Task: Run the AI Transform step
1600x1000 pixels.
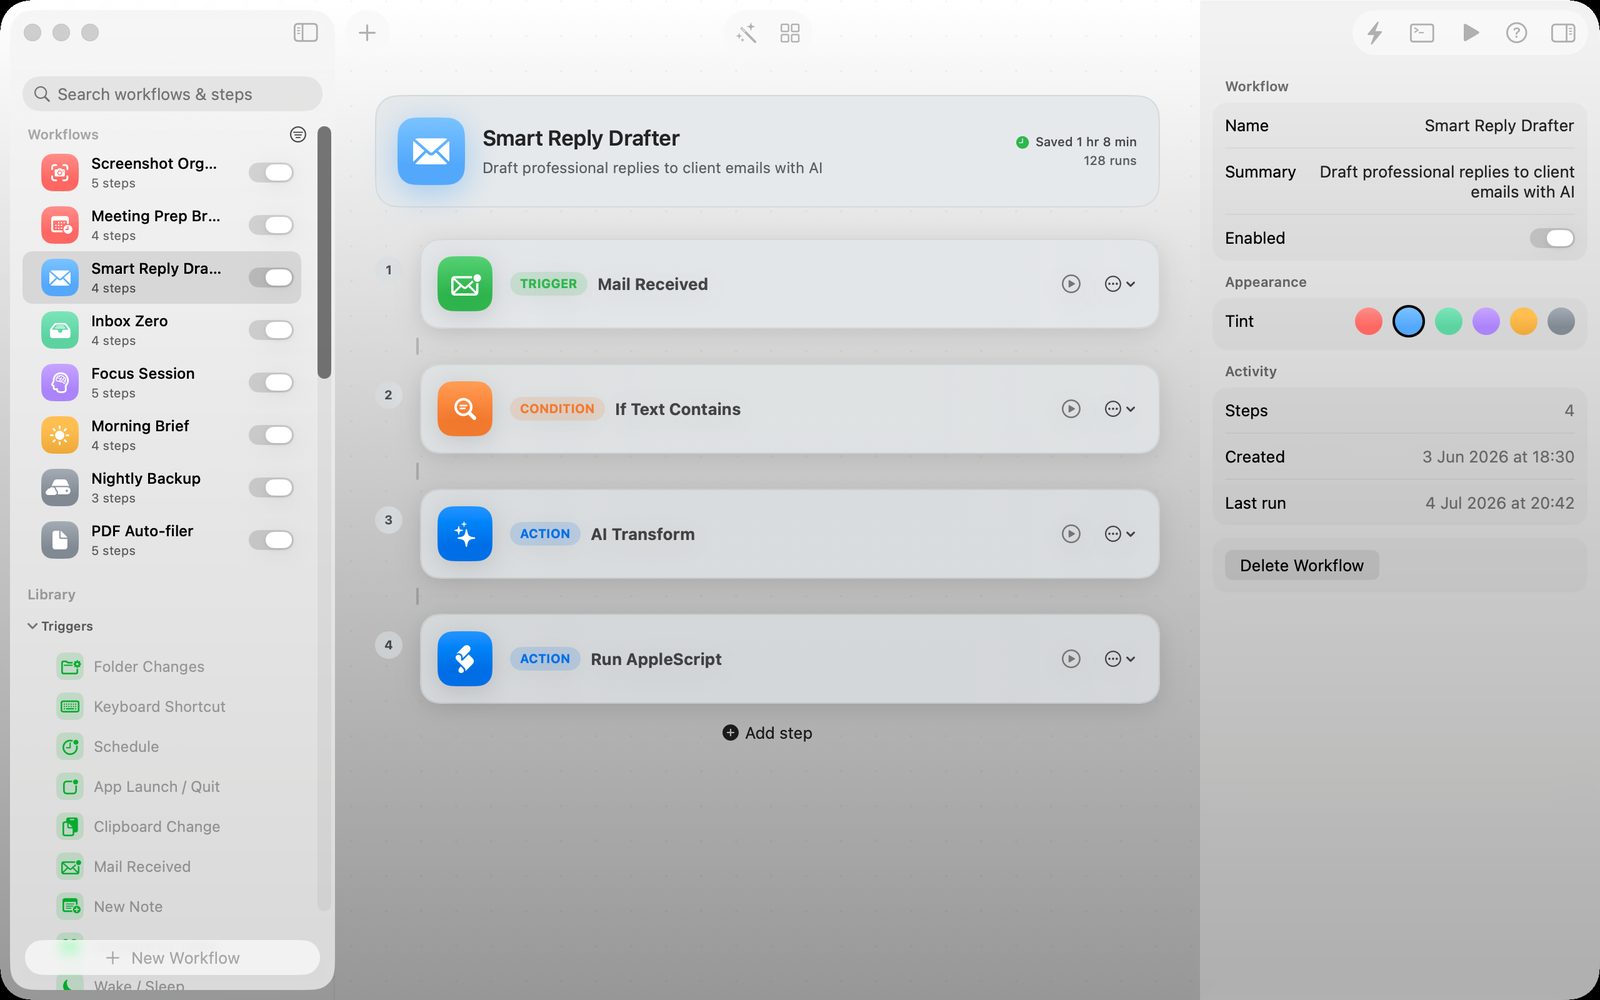Action: click(x=1071, y=534)
